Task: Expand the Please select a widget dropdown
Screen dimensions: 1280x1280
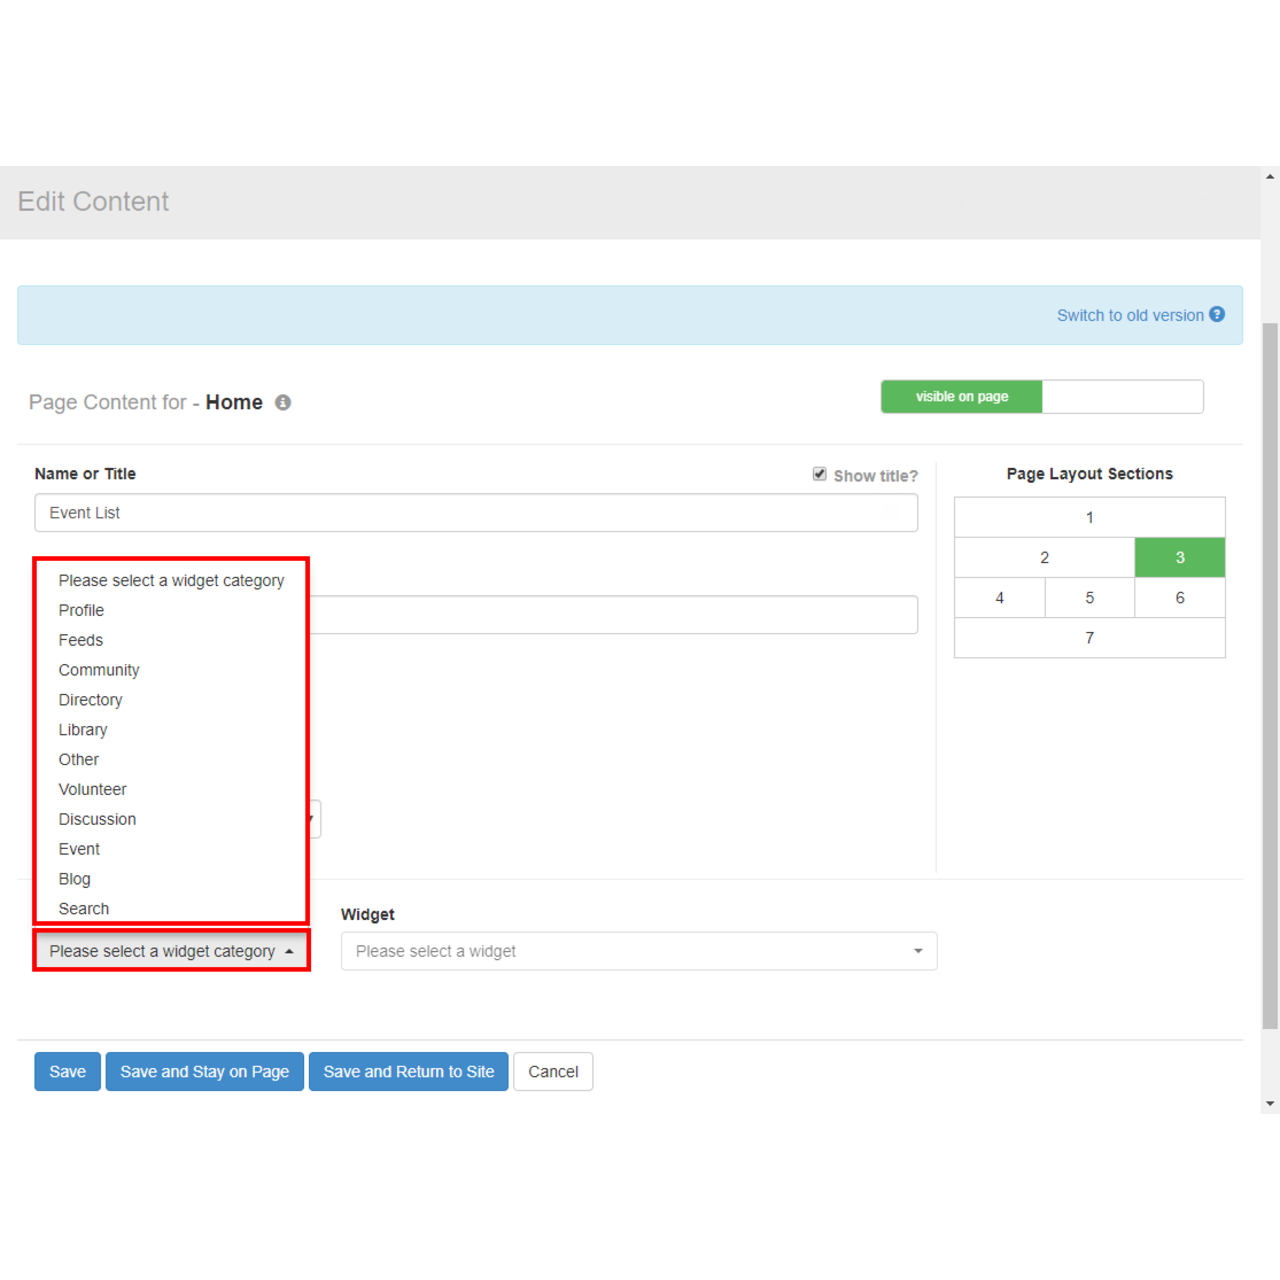Action: (638, 951)
